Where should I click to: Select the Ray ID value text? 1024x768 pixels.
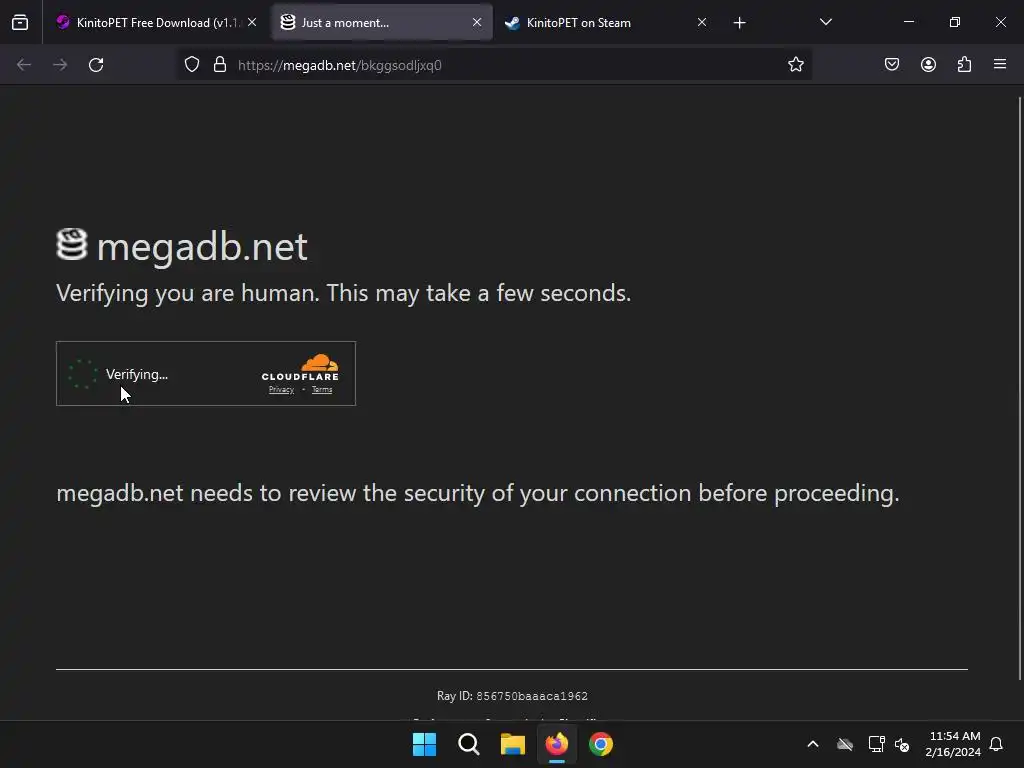tap(532, 696)
